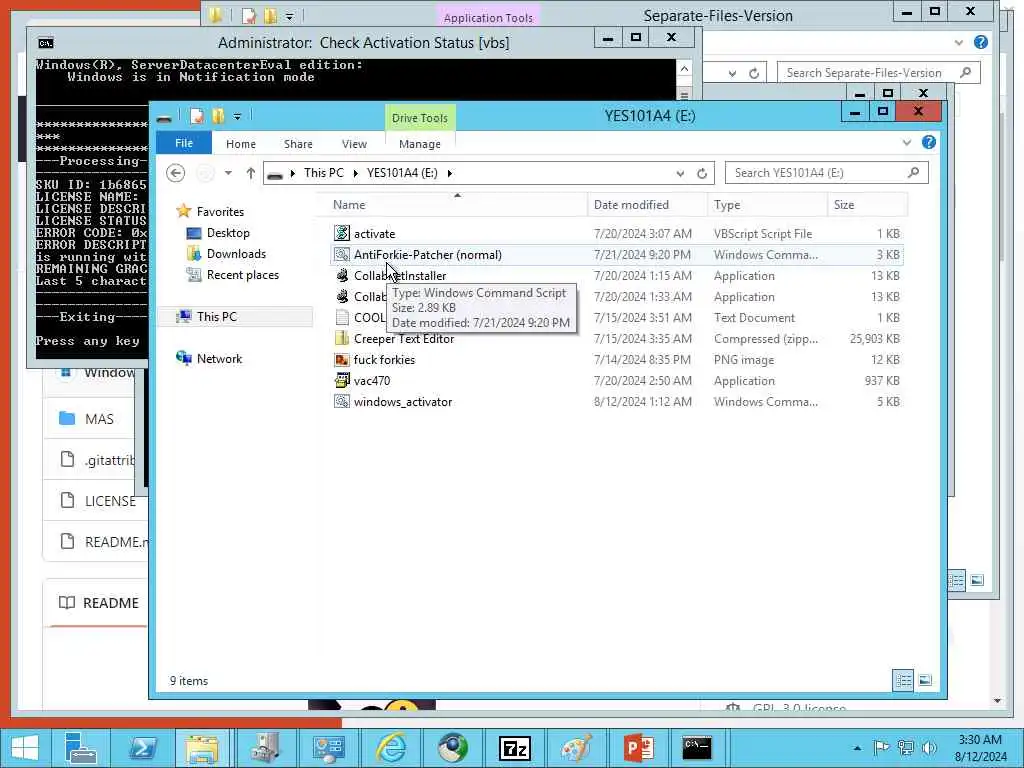The image size is (1024, 768).
Task: Switch to details view layout
Action: (x=903, y=681)
